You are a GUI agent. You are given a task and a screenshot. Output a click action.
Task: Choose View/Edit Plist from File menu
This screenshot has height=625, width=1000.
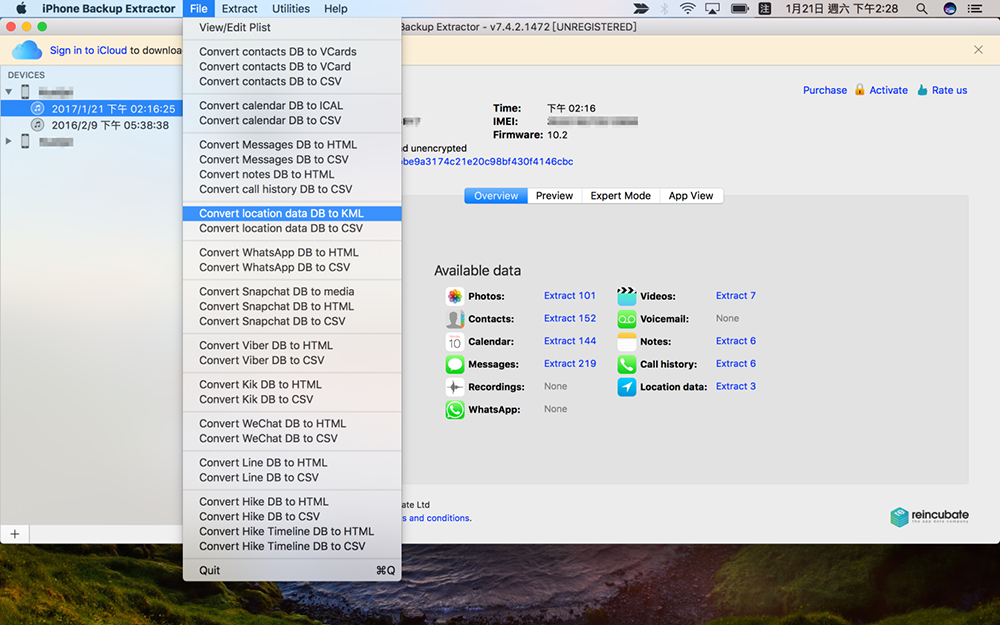(x=292, y=27)
